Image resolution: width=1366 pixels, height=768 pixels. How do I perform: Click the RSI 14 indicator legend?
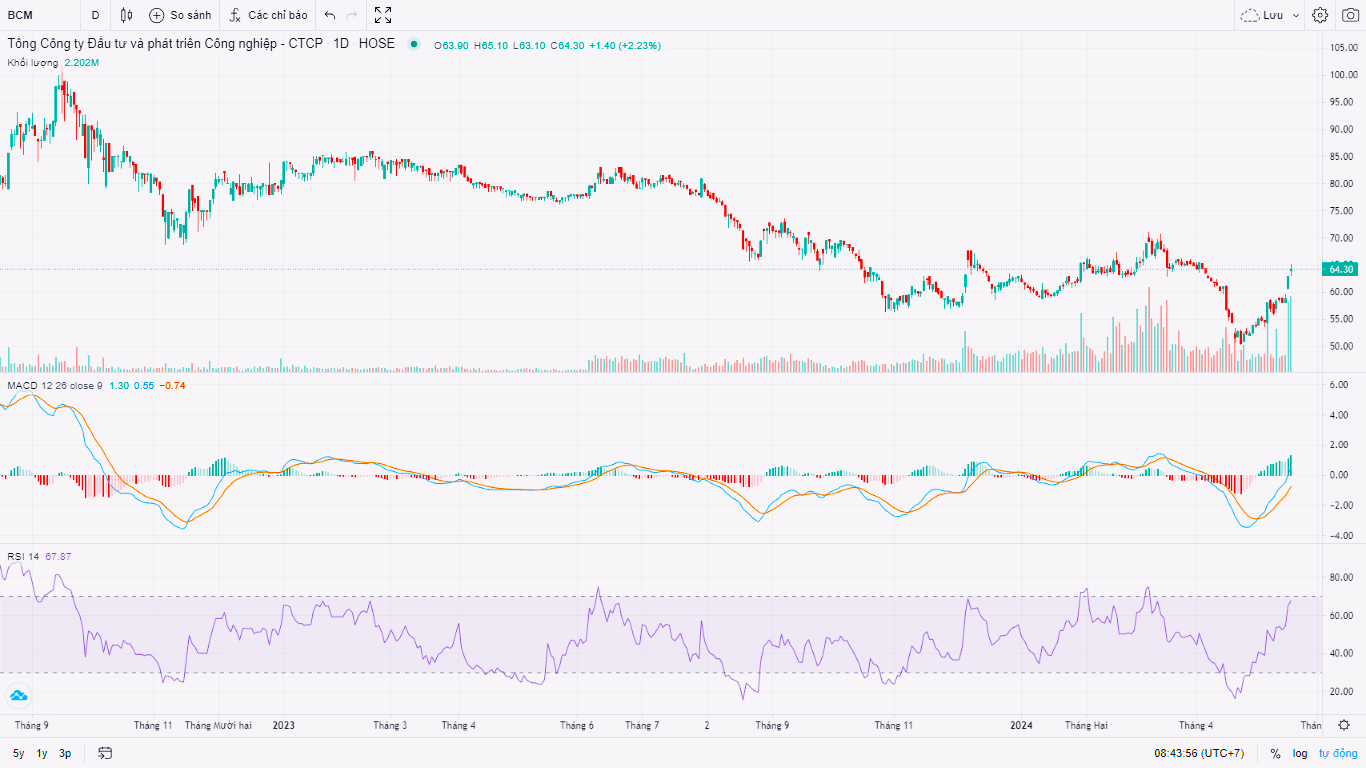click(x=23, y=556)
